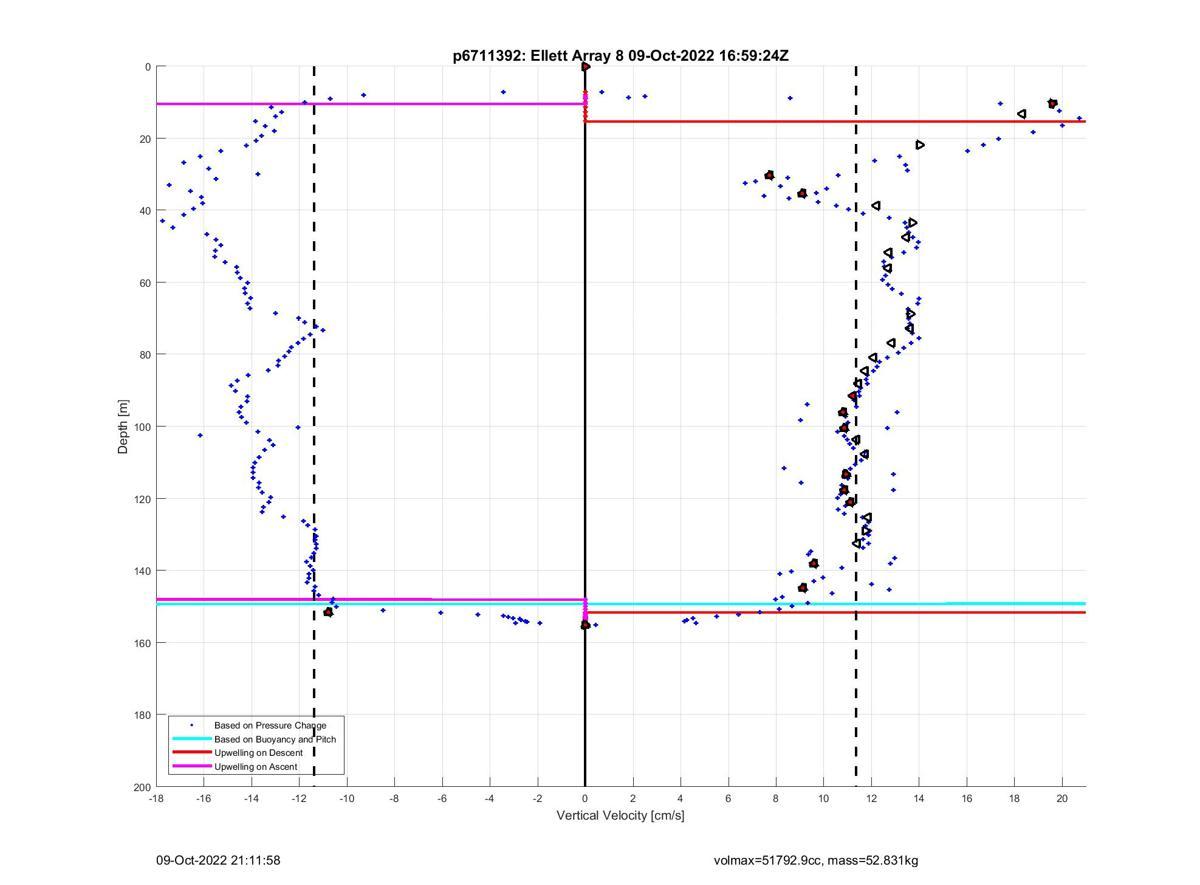
Task: Click the 'volmax=51792.9cc, mass=52.831kg' text
Action: click(815, 860)
